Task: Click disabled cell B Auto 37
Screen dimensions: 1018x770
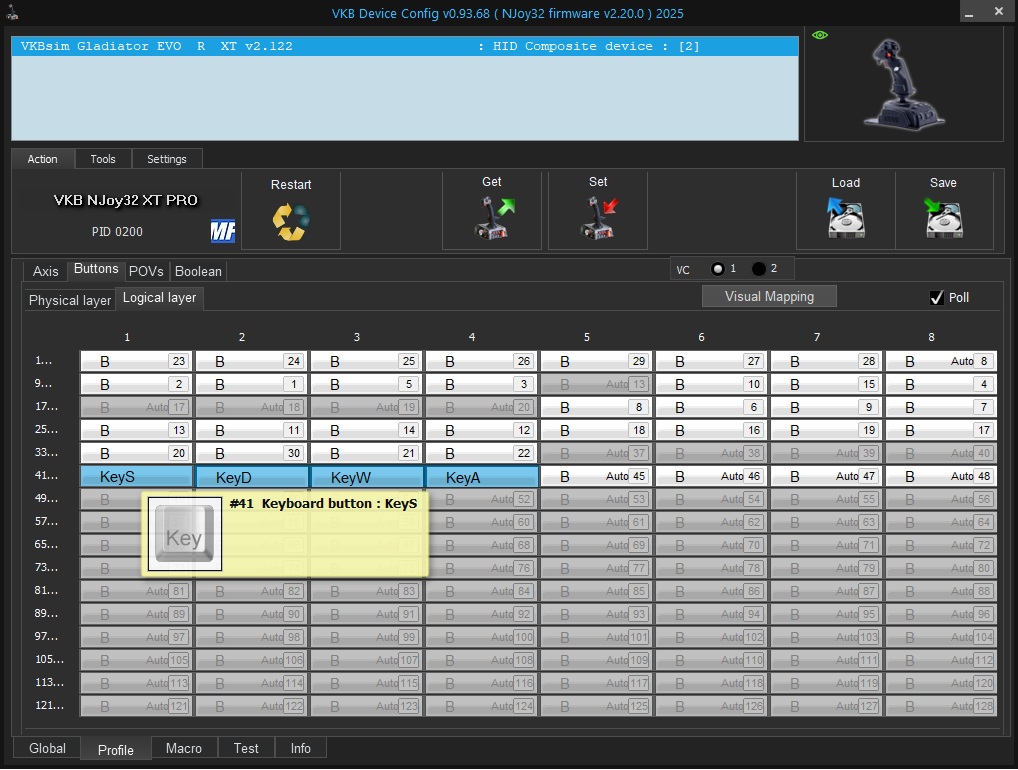Action: point(597,453)
